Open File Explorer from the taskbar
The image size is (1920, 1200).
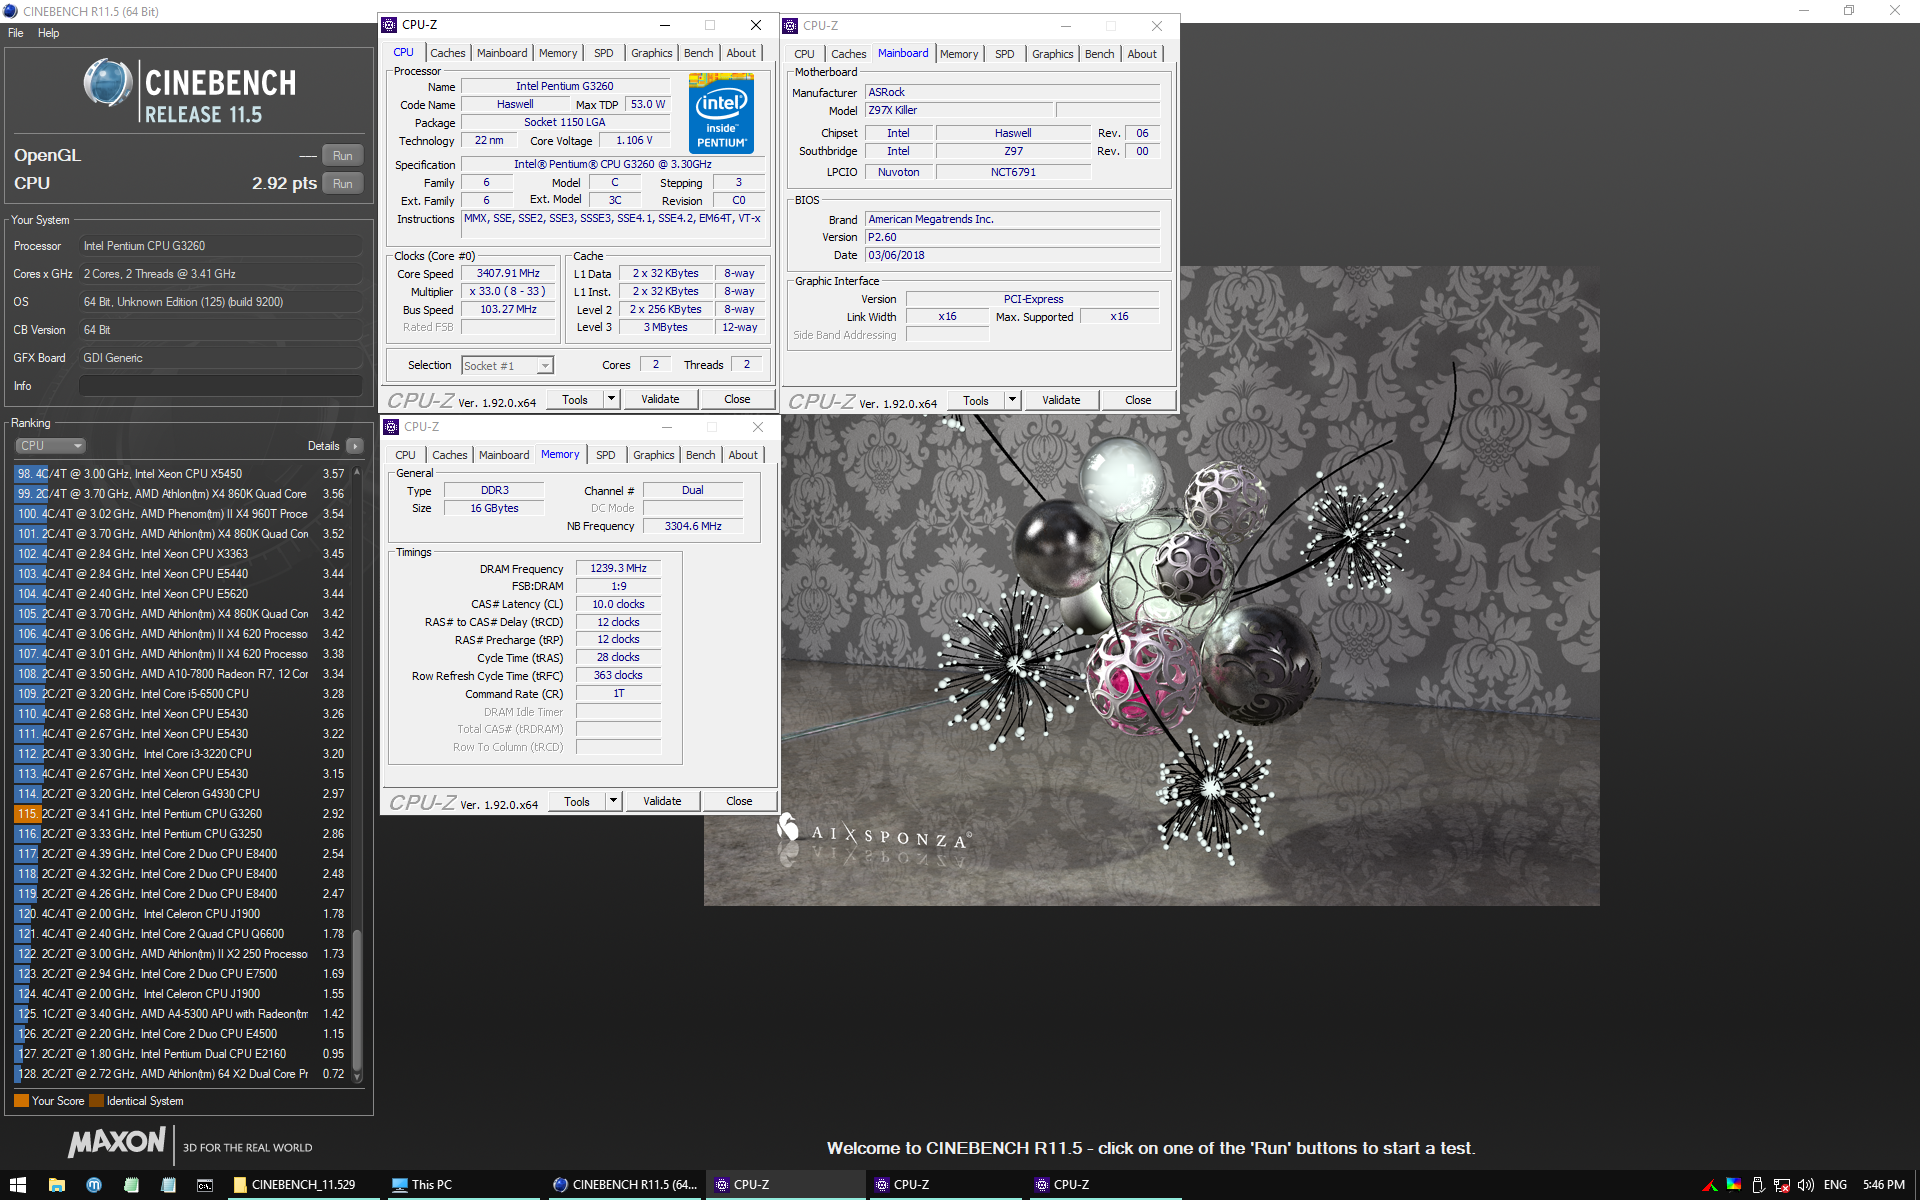(57, 1185)
